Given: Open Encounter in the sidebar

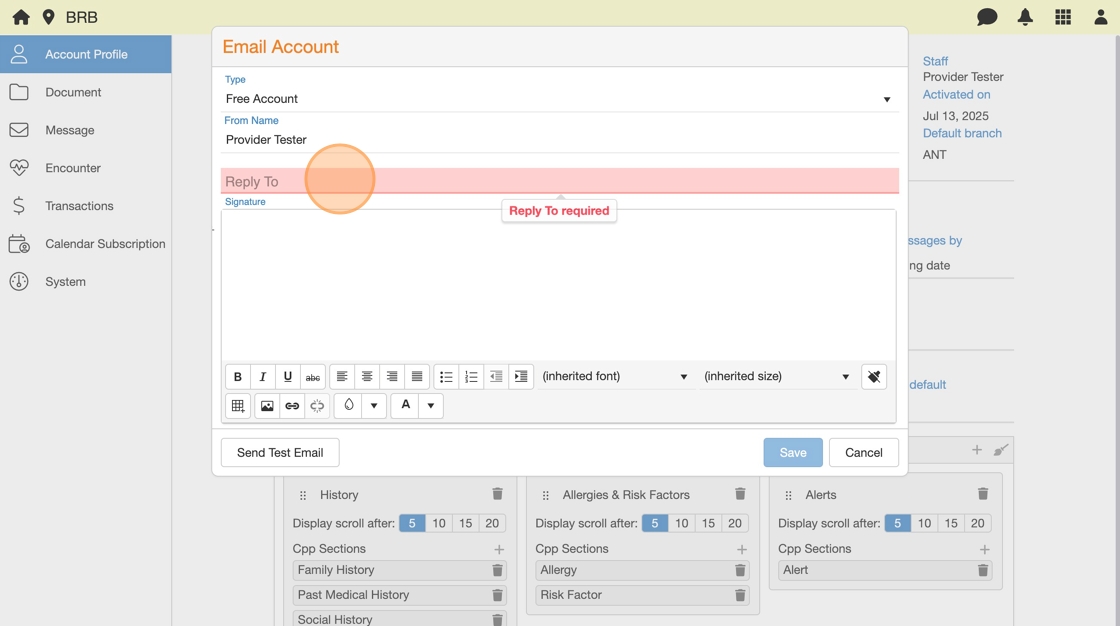Looking at the screenshot, I should 73,168.
